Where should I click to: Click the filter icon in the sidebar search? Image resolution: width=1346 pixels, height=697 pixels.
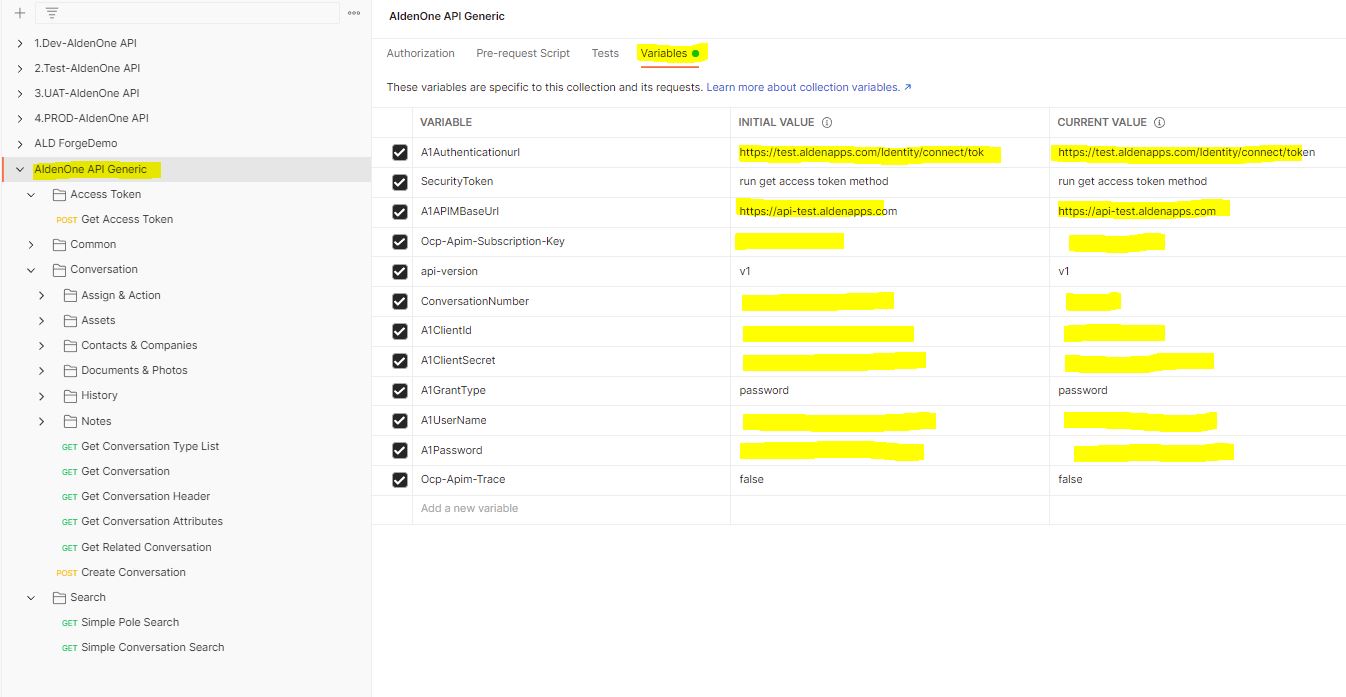click(x=52, y=13)
